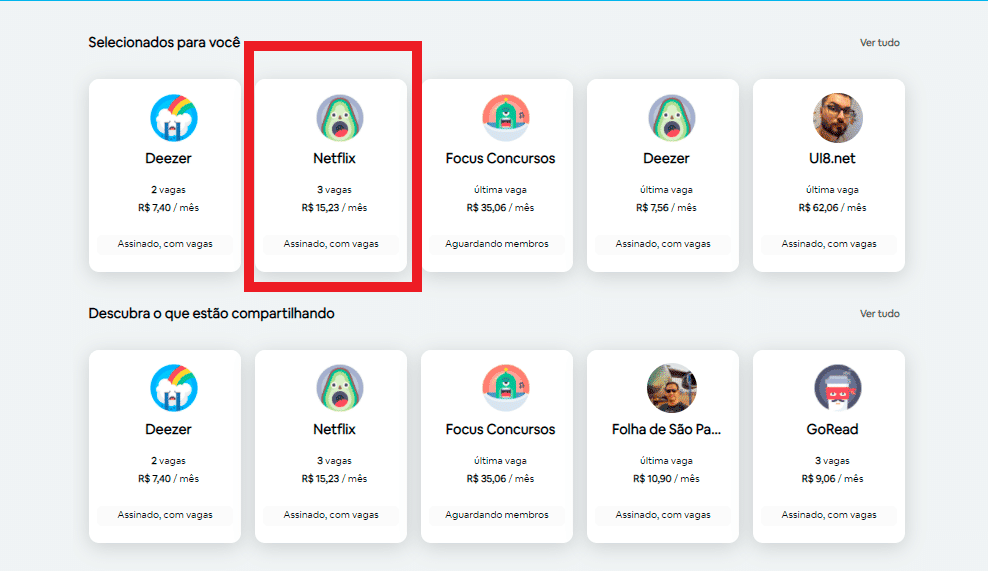The image size is (988, 571).
Task: Select 'Deezer' title in Descubra section
Action: click(168, 429)
